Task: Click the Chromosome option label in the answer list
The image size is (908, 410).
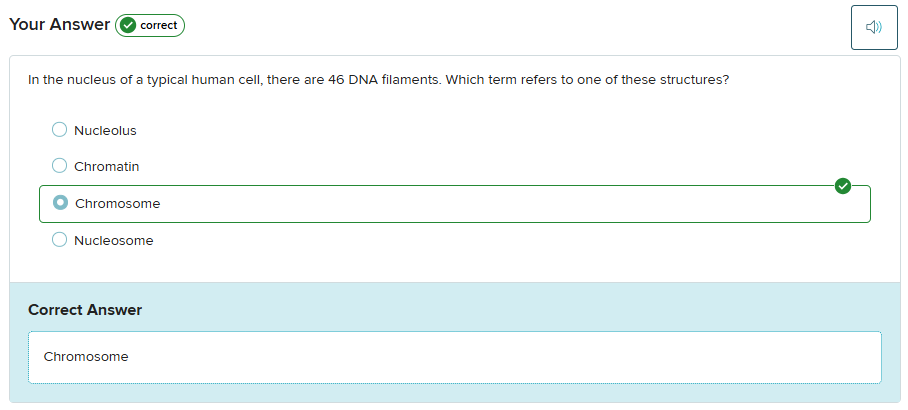Action: [117, 204]
